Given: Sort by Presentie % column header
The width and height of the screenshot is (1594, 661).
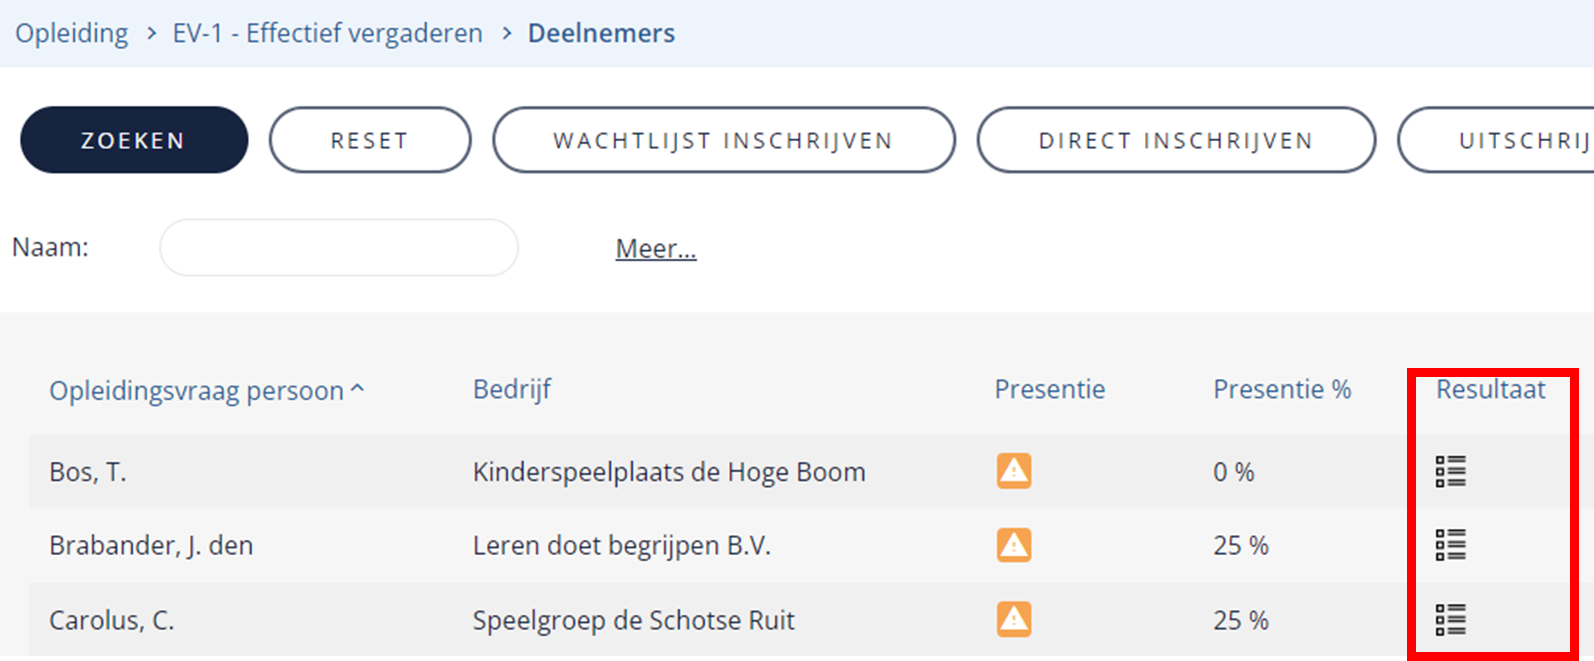Looking at the screenshot, I should click(x=1282, y=389).
